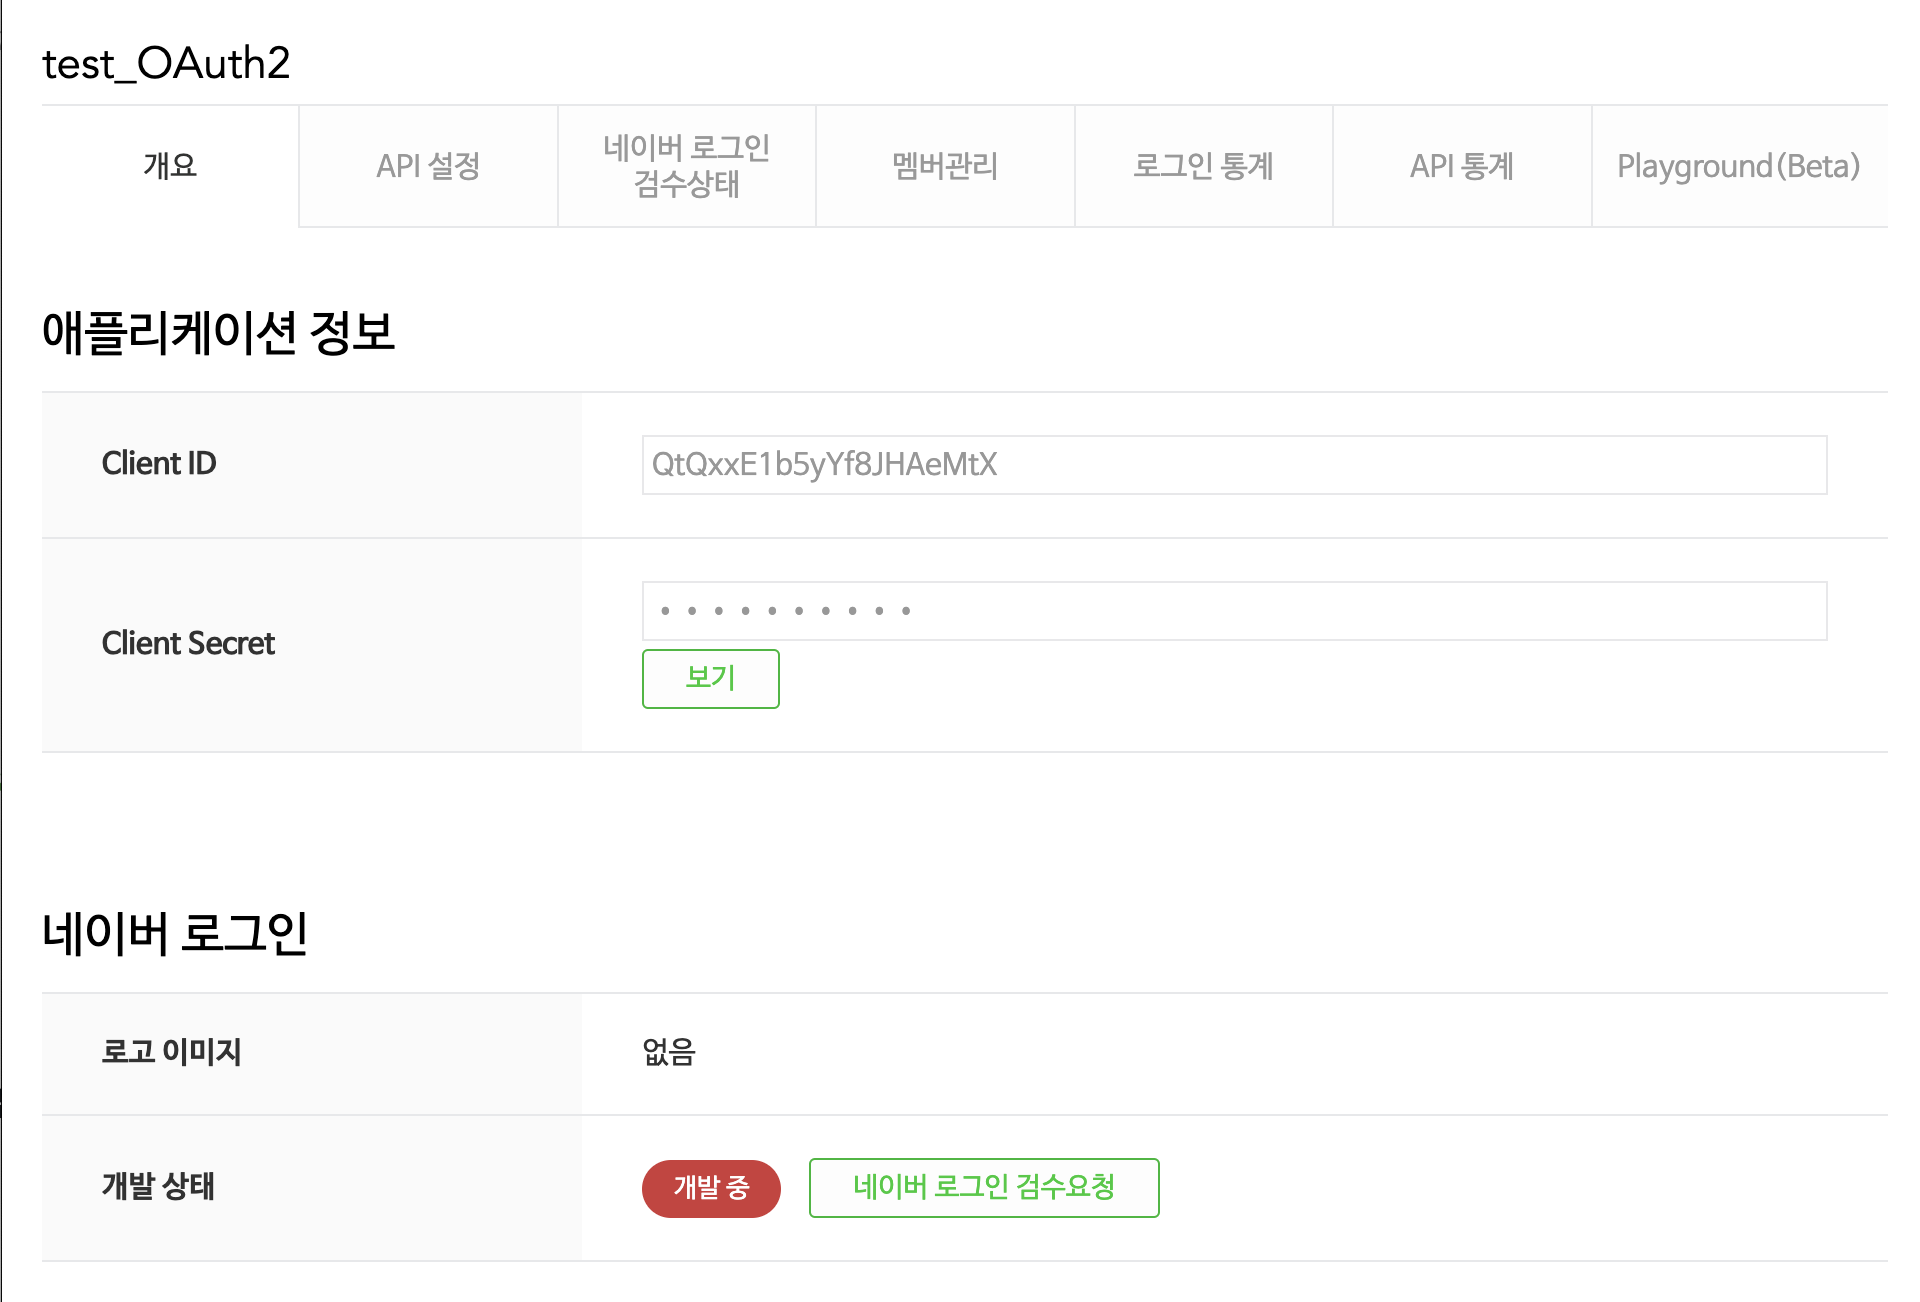Go to the 멤버관리 tab
Screen dimensions: 1920x1302
(x=945, y=166)
